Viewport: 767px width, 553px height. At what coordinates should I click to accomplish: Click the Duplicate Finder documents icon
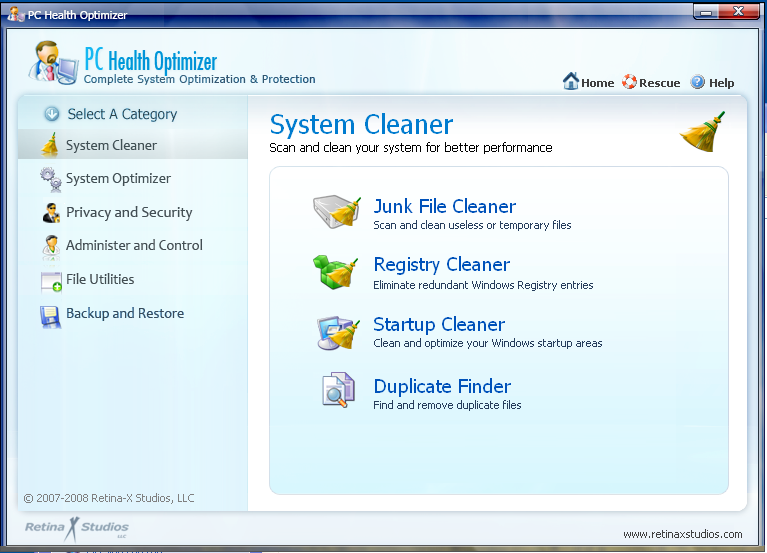[x=338, y=390]
